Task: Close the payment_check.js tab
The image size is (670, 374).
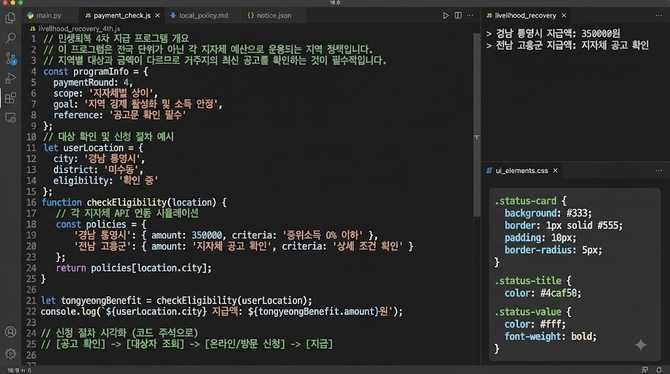Action: [158, 15]
